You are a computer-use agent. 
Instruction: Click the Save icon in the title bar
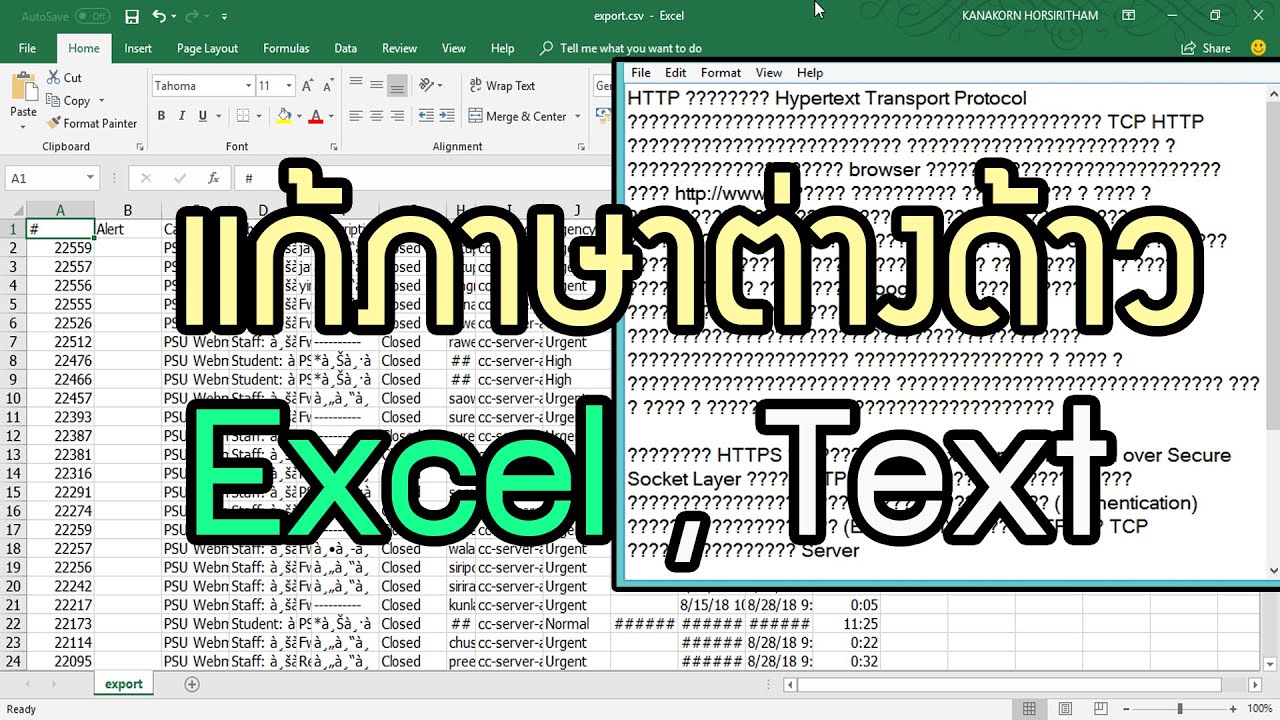(132, 16)
